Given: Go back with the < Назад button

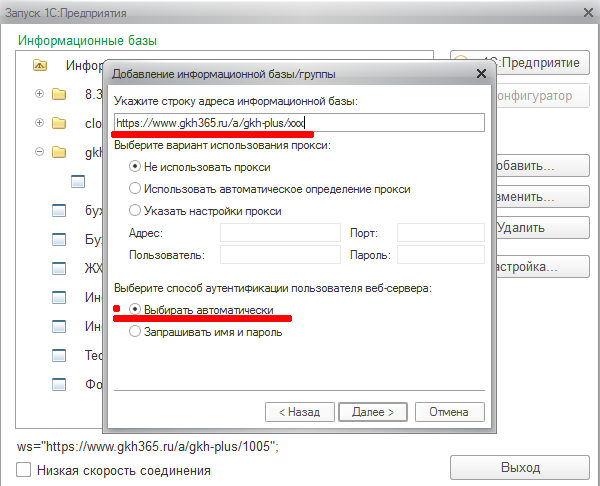Looking at the screenshot, I should coord(300,412).
